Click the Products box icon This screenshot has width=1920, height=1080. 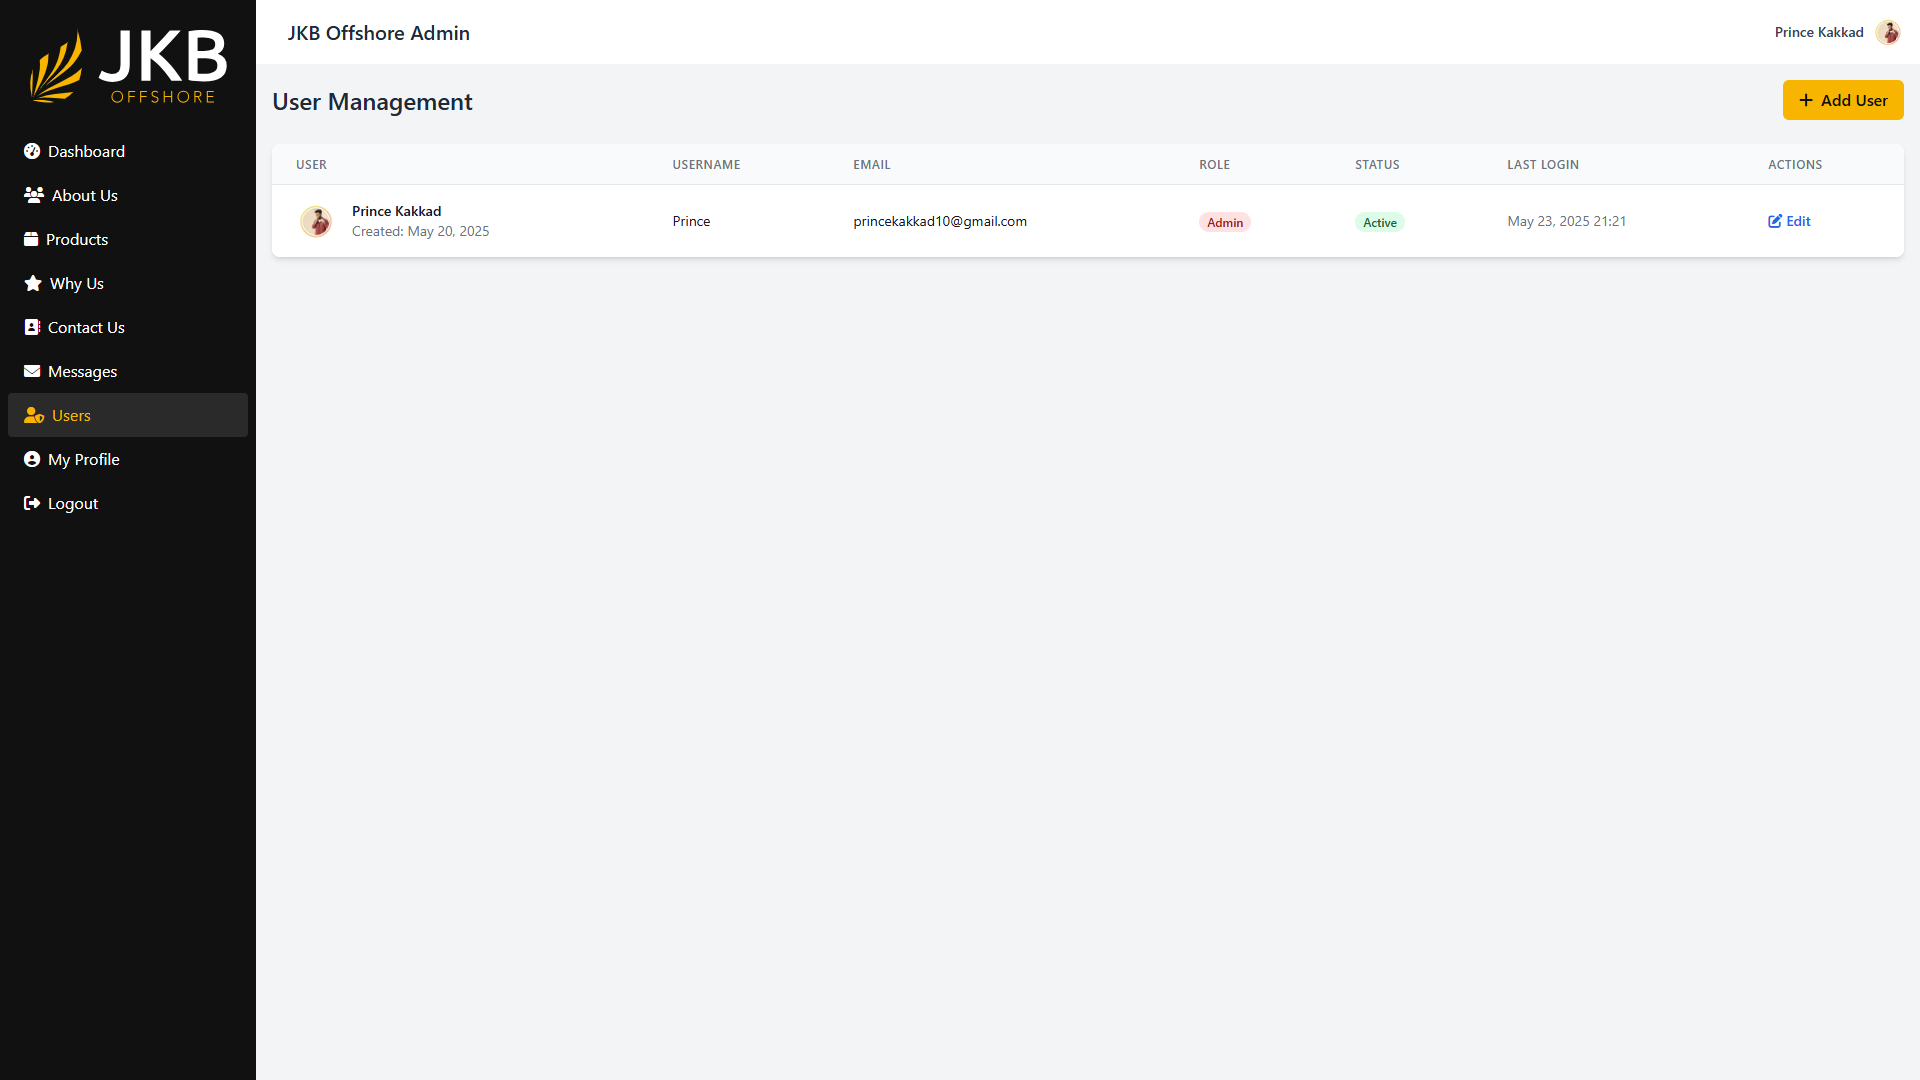(31, 239)
